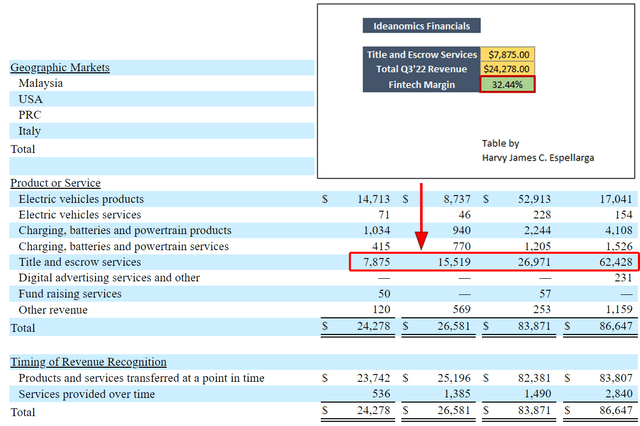This screenshot has width=640, height=426.
Task: Select the Fintech Margin label cell
Action: click(x=422, y=84)
